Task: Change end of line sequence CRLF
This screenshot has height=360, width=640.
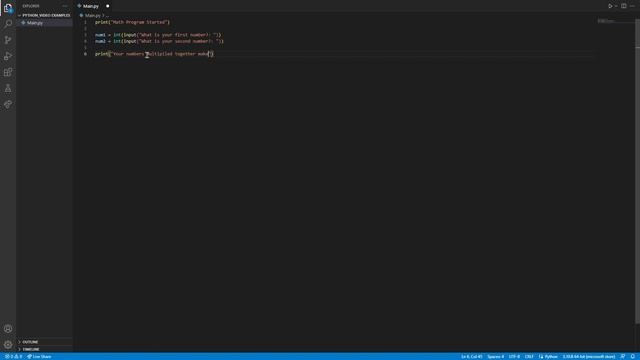Action: click(x=529, y=357)
